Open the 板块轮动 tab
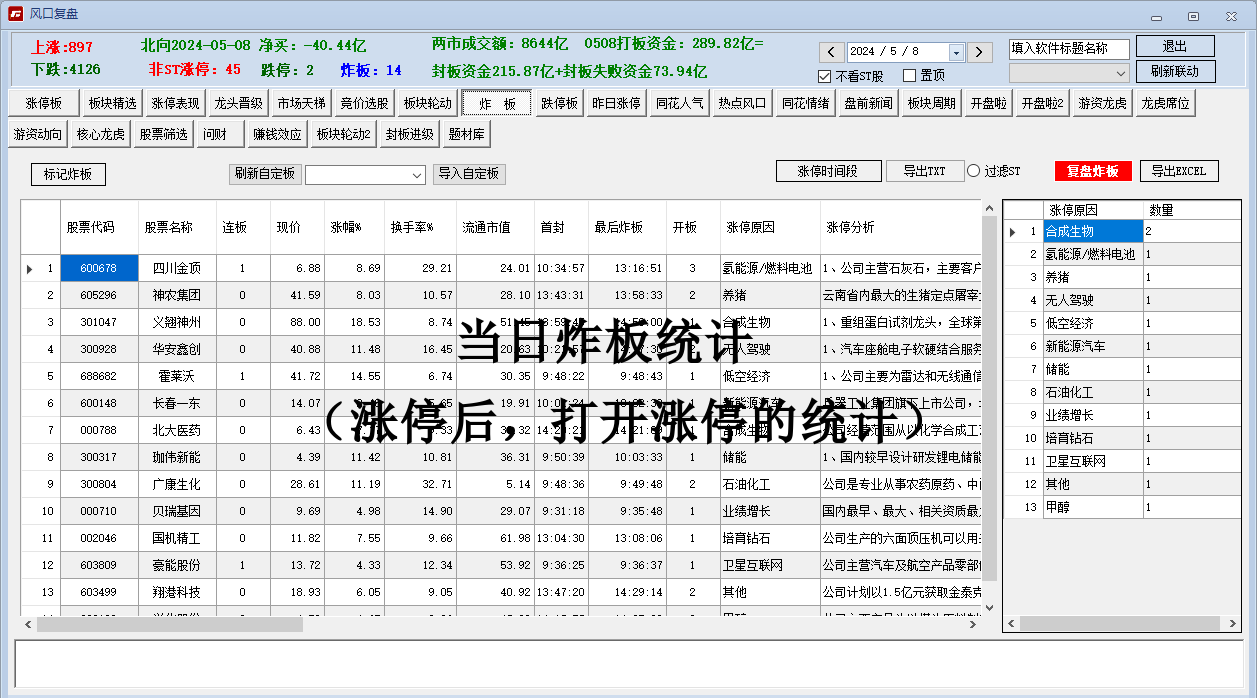This screenshot has height=698, width=1257. pyautogui.click(x=427, y=103)
